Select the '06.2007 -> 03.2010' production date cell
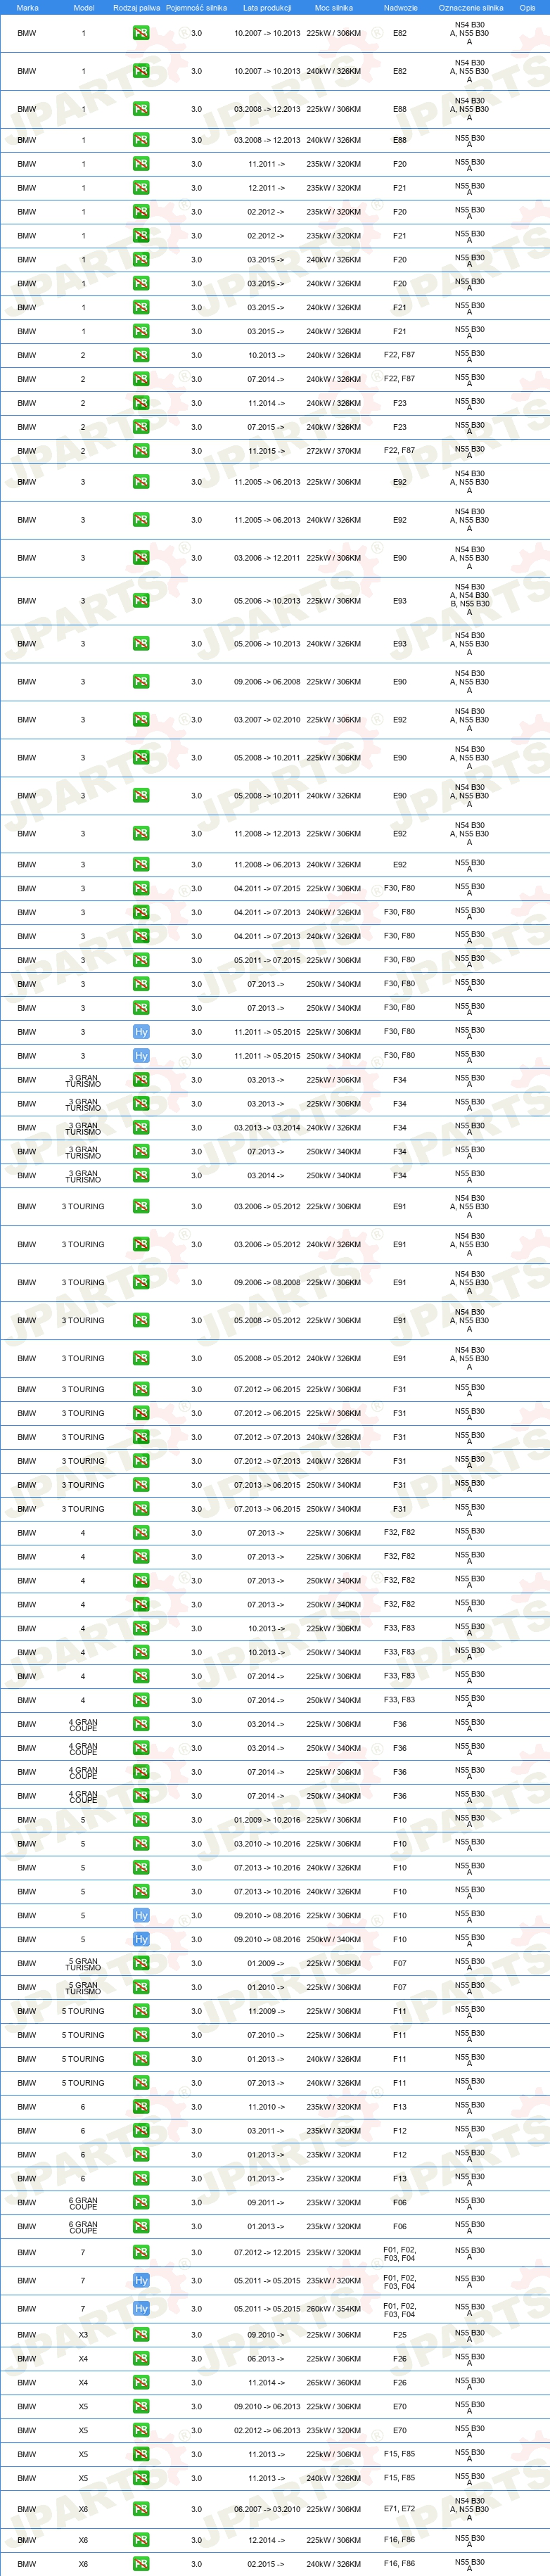This screenshot has height=2576, width=550. pyautogui.click(x=267, y=2509)
